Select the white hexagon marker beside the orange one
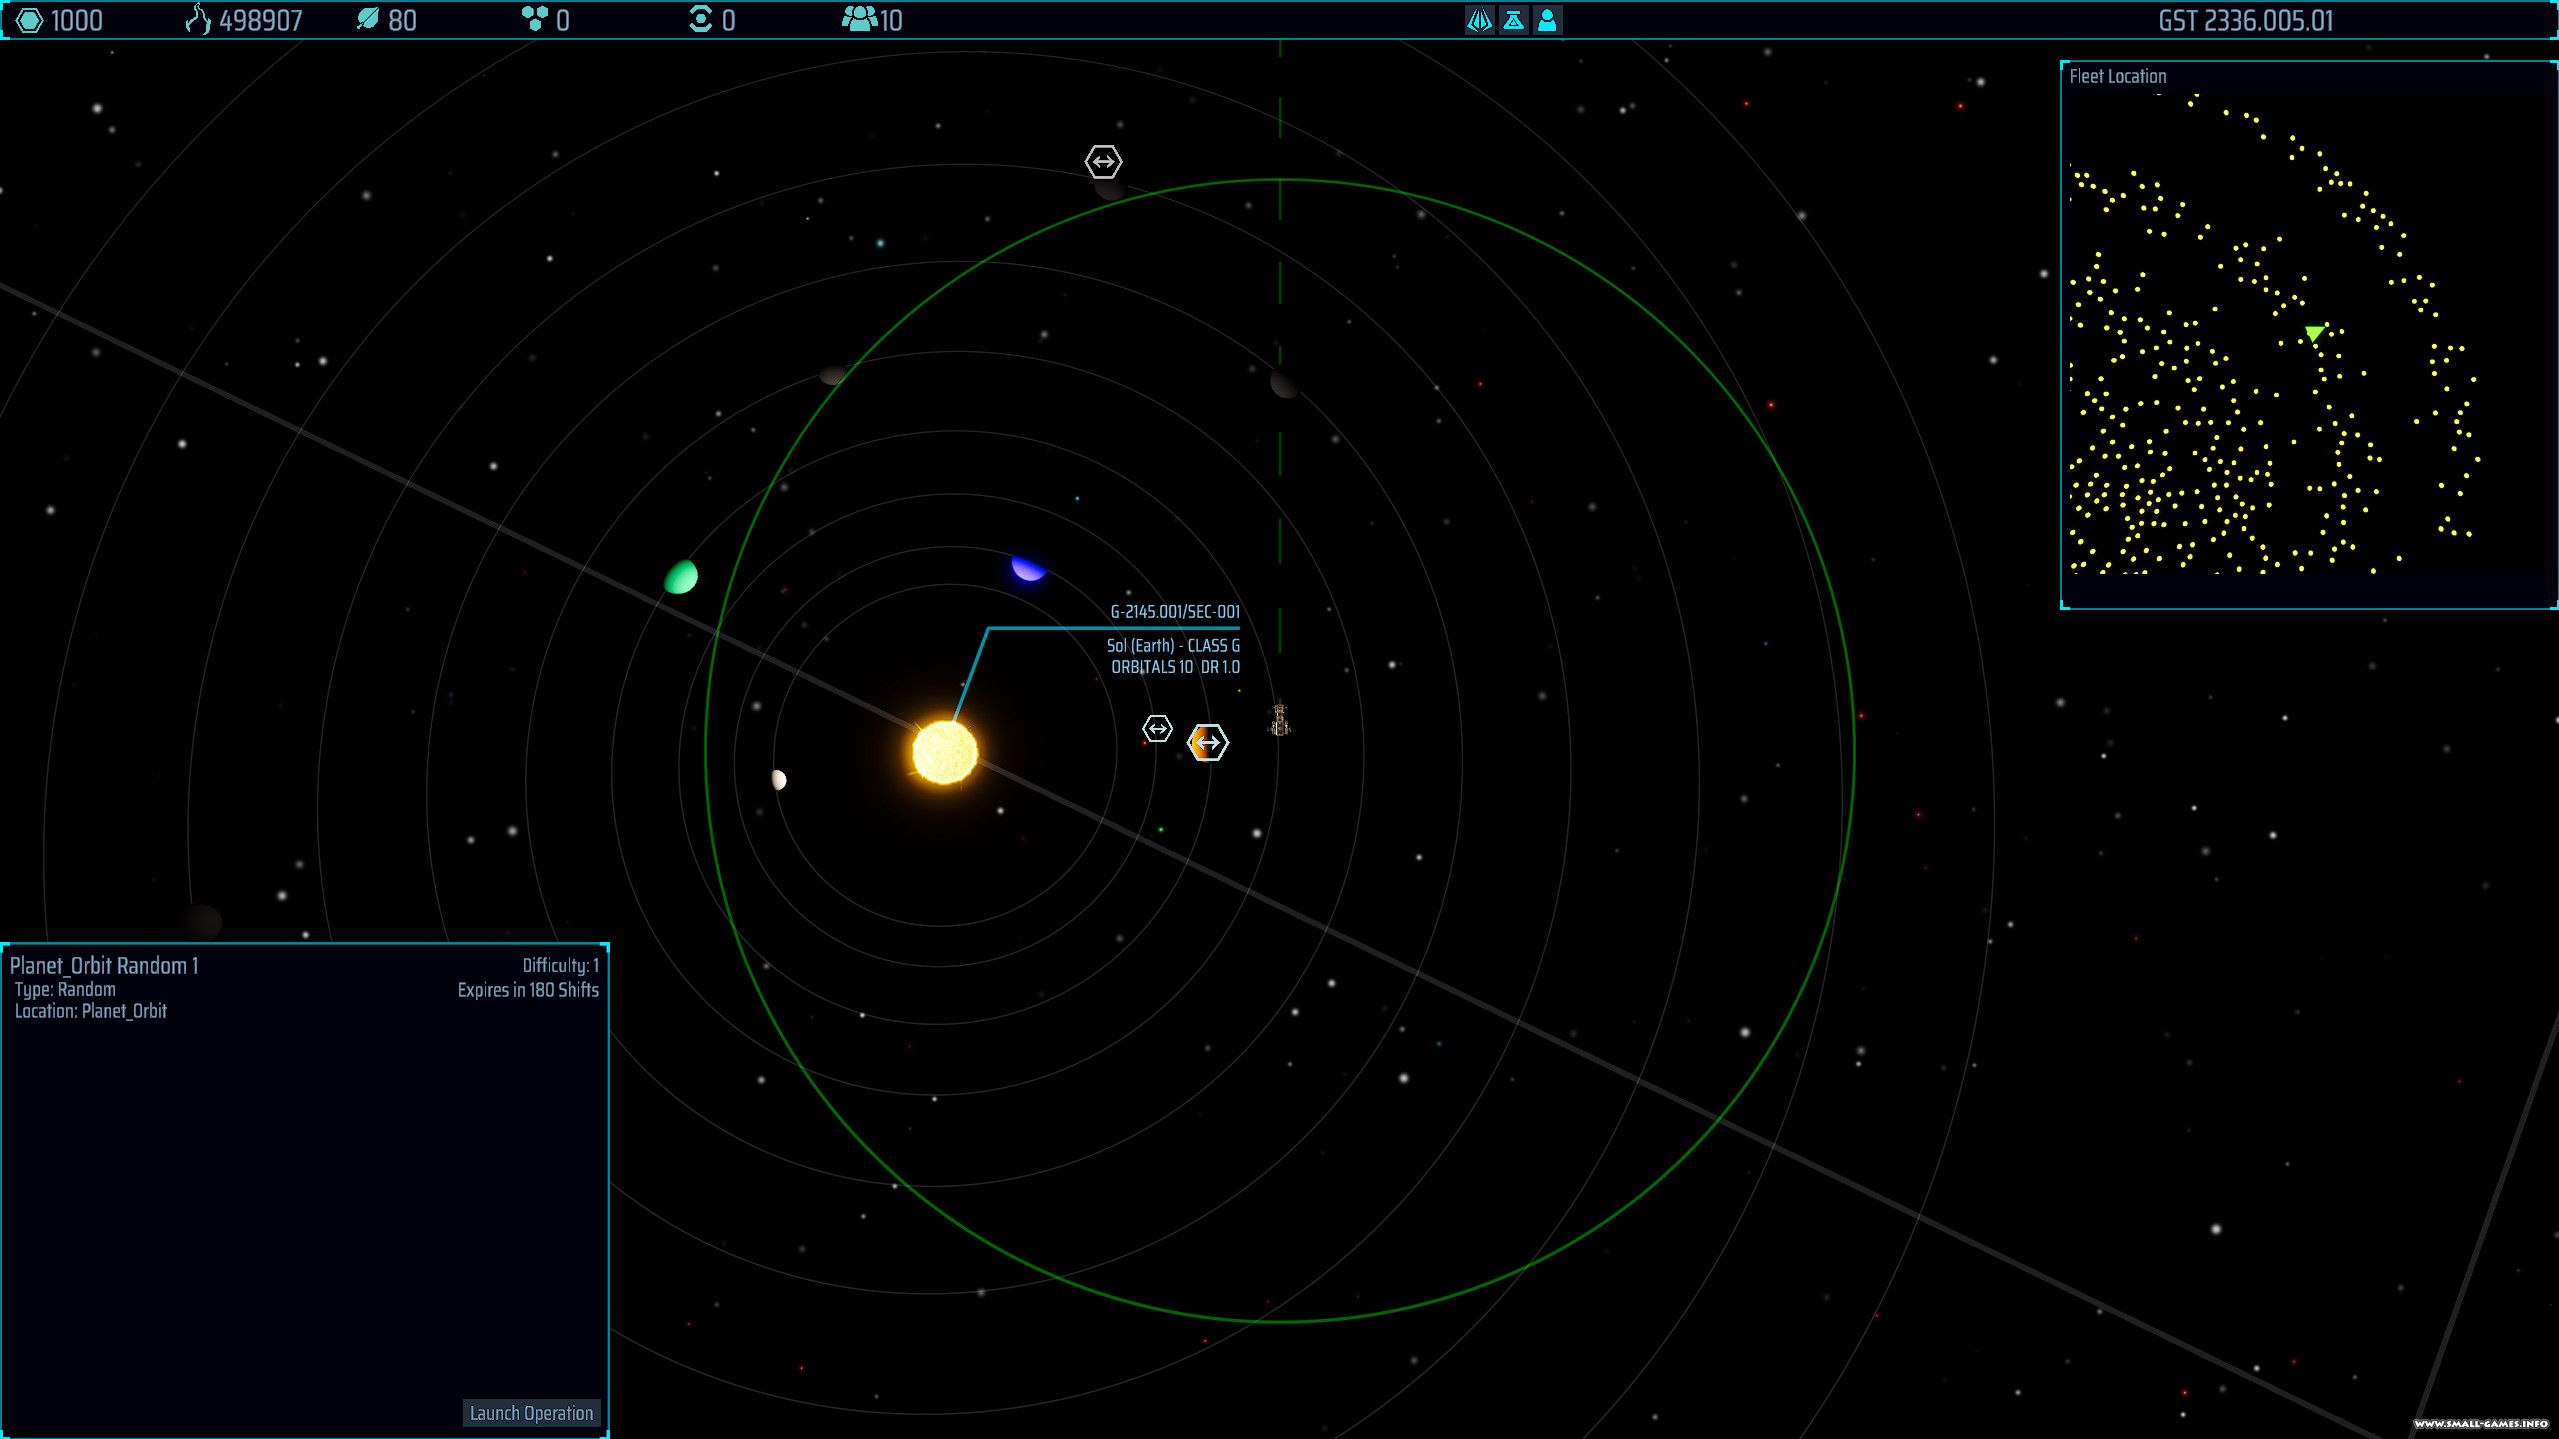This screenshot has height=1439, width=2559. (x=1157, y=729)
